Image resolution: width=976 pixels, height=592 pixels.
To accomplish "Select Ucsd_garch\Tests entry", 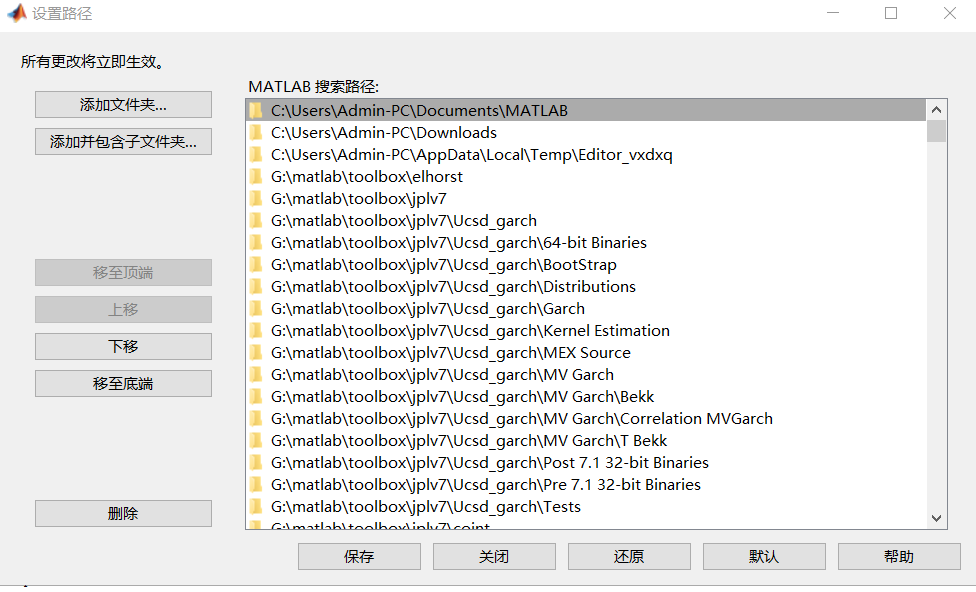I will 586,507.
